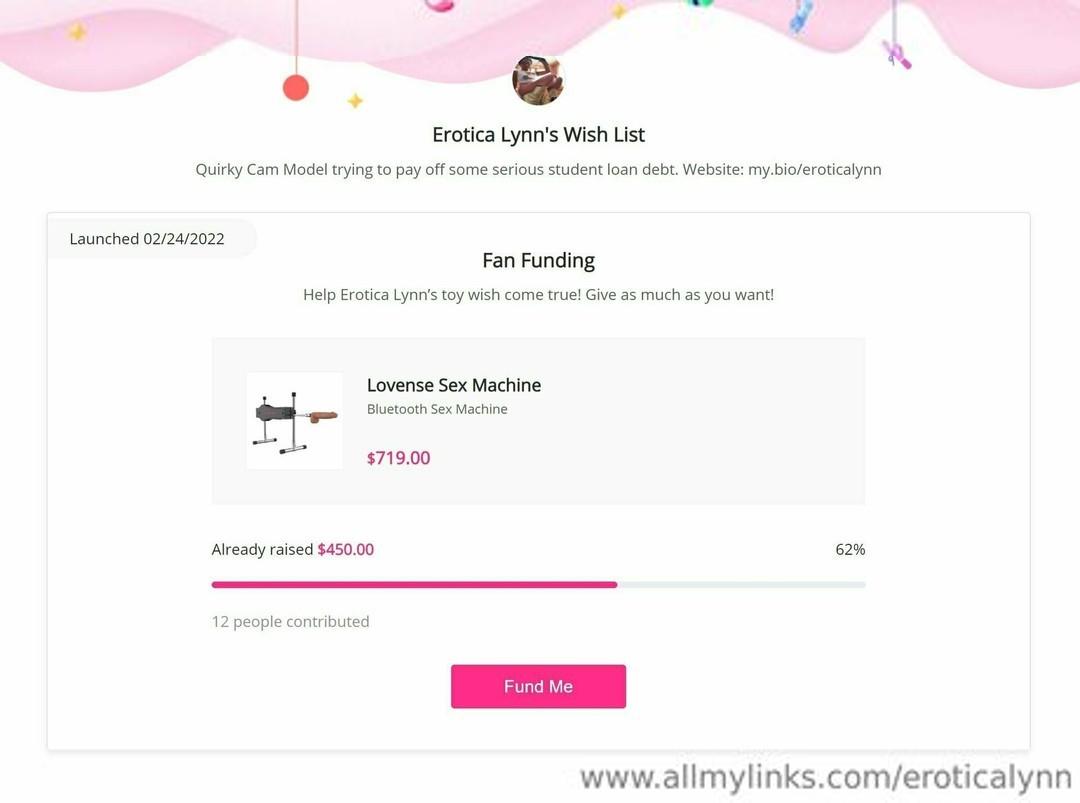Click the pink funding progress bar
This screenshot has height=803, width=1080.
(538, 585)
